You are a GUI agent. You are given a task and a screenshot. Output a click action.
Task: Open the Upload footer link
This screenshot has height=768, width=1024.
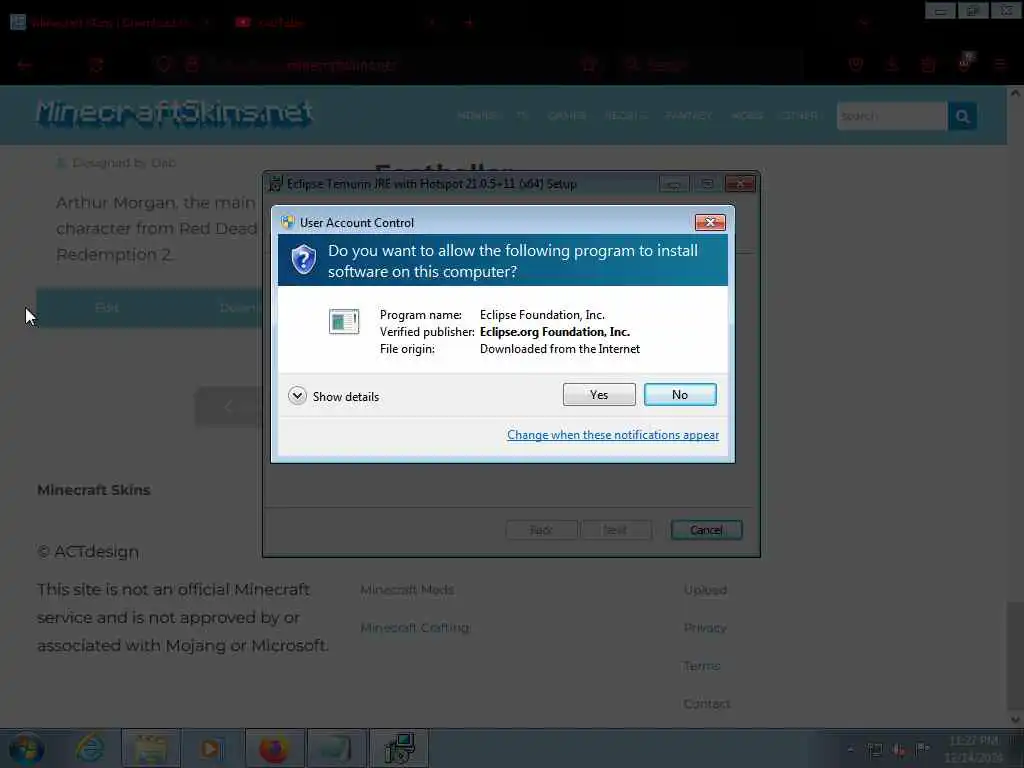[x=705, y=590]
